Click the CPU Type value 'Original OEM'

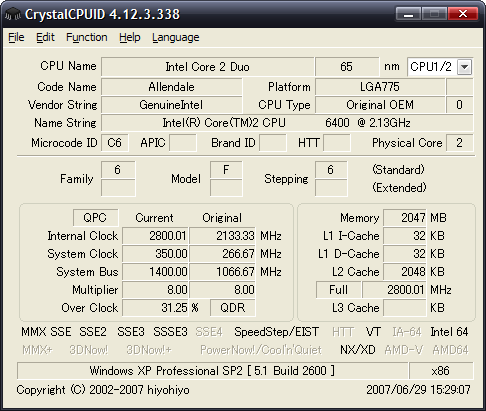click(x=380, y=105)
